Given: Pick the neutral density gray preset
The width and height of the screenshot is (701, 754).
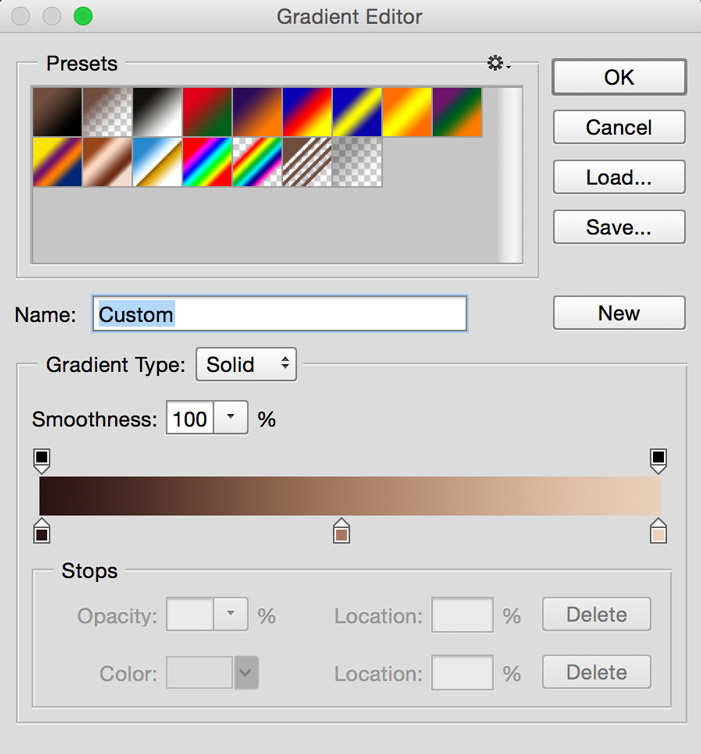Looking at the screenshot, I should click(357, 162).
